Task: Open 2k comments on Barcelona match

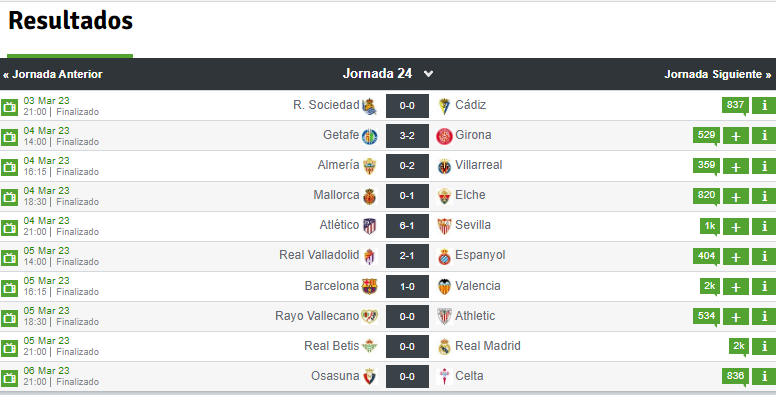Action: (x=710, y=287)
